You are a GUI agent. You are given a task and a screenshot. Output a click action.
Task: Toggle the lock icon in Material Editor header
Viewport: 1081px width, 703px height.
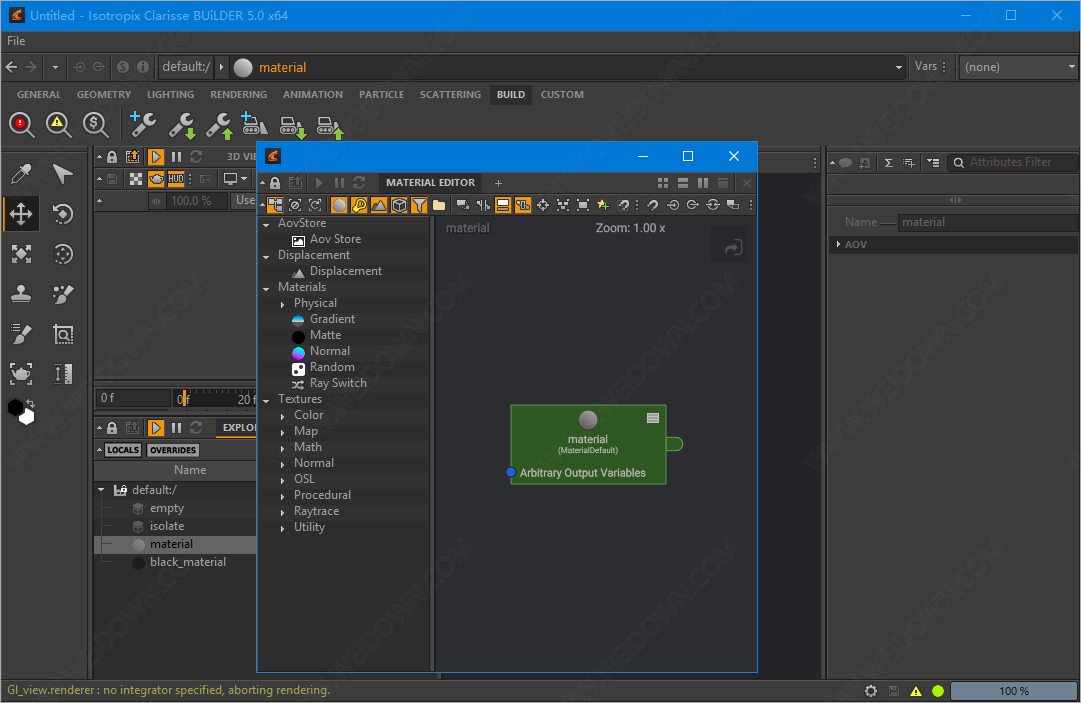tap(275, 183)
